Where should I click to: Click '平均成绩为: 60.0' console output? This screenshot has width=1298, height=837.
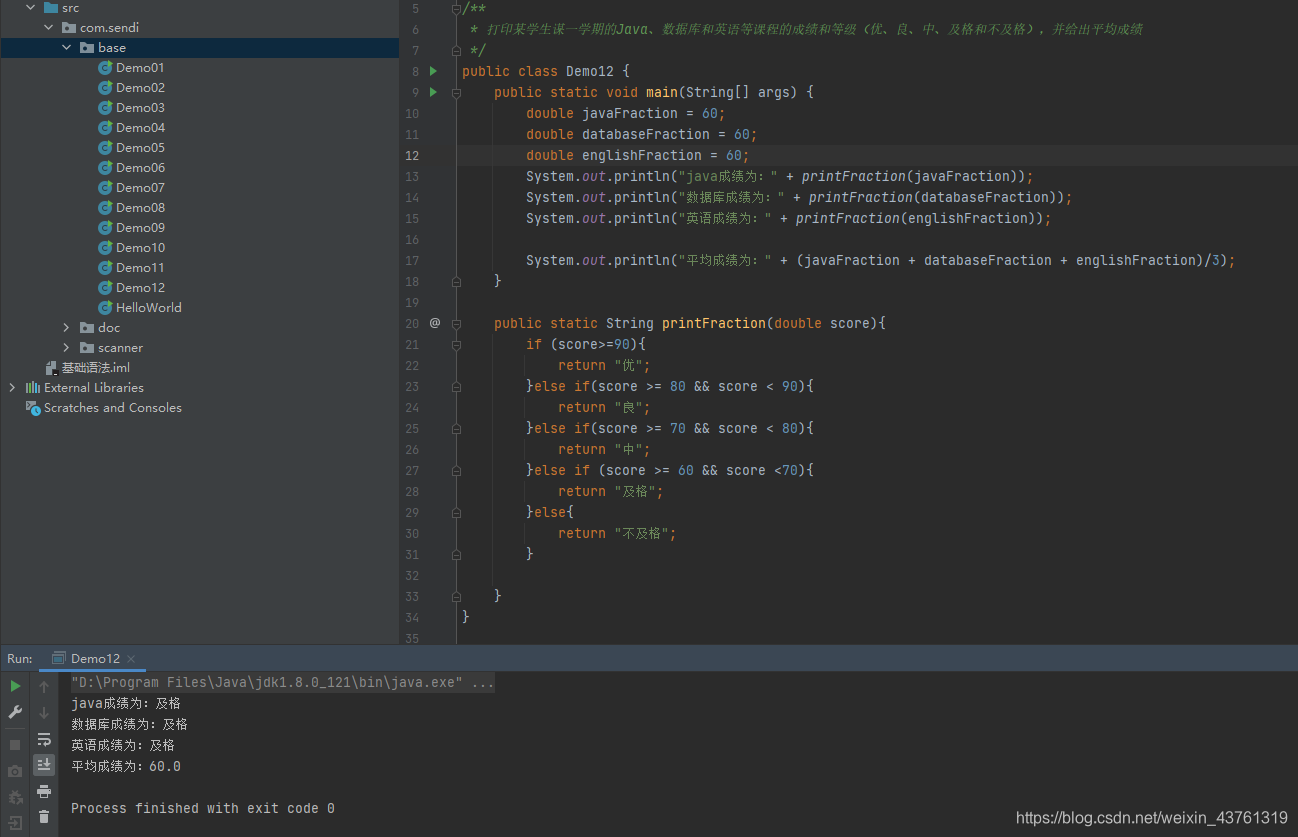click(x=126, y=766)
